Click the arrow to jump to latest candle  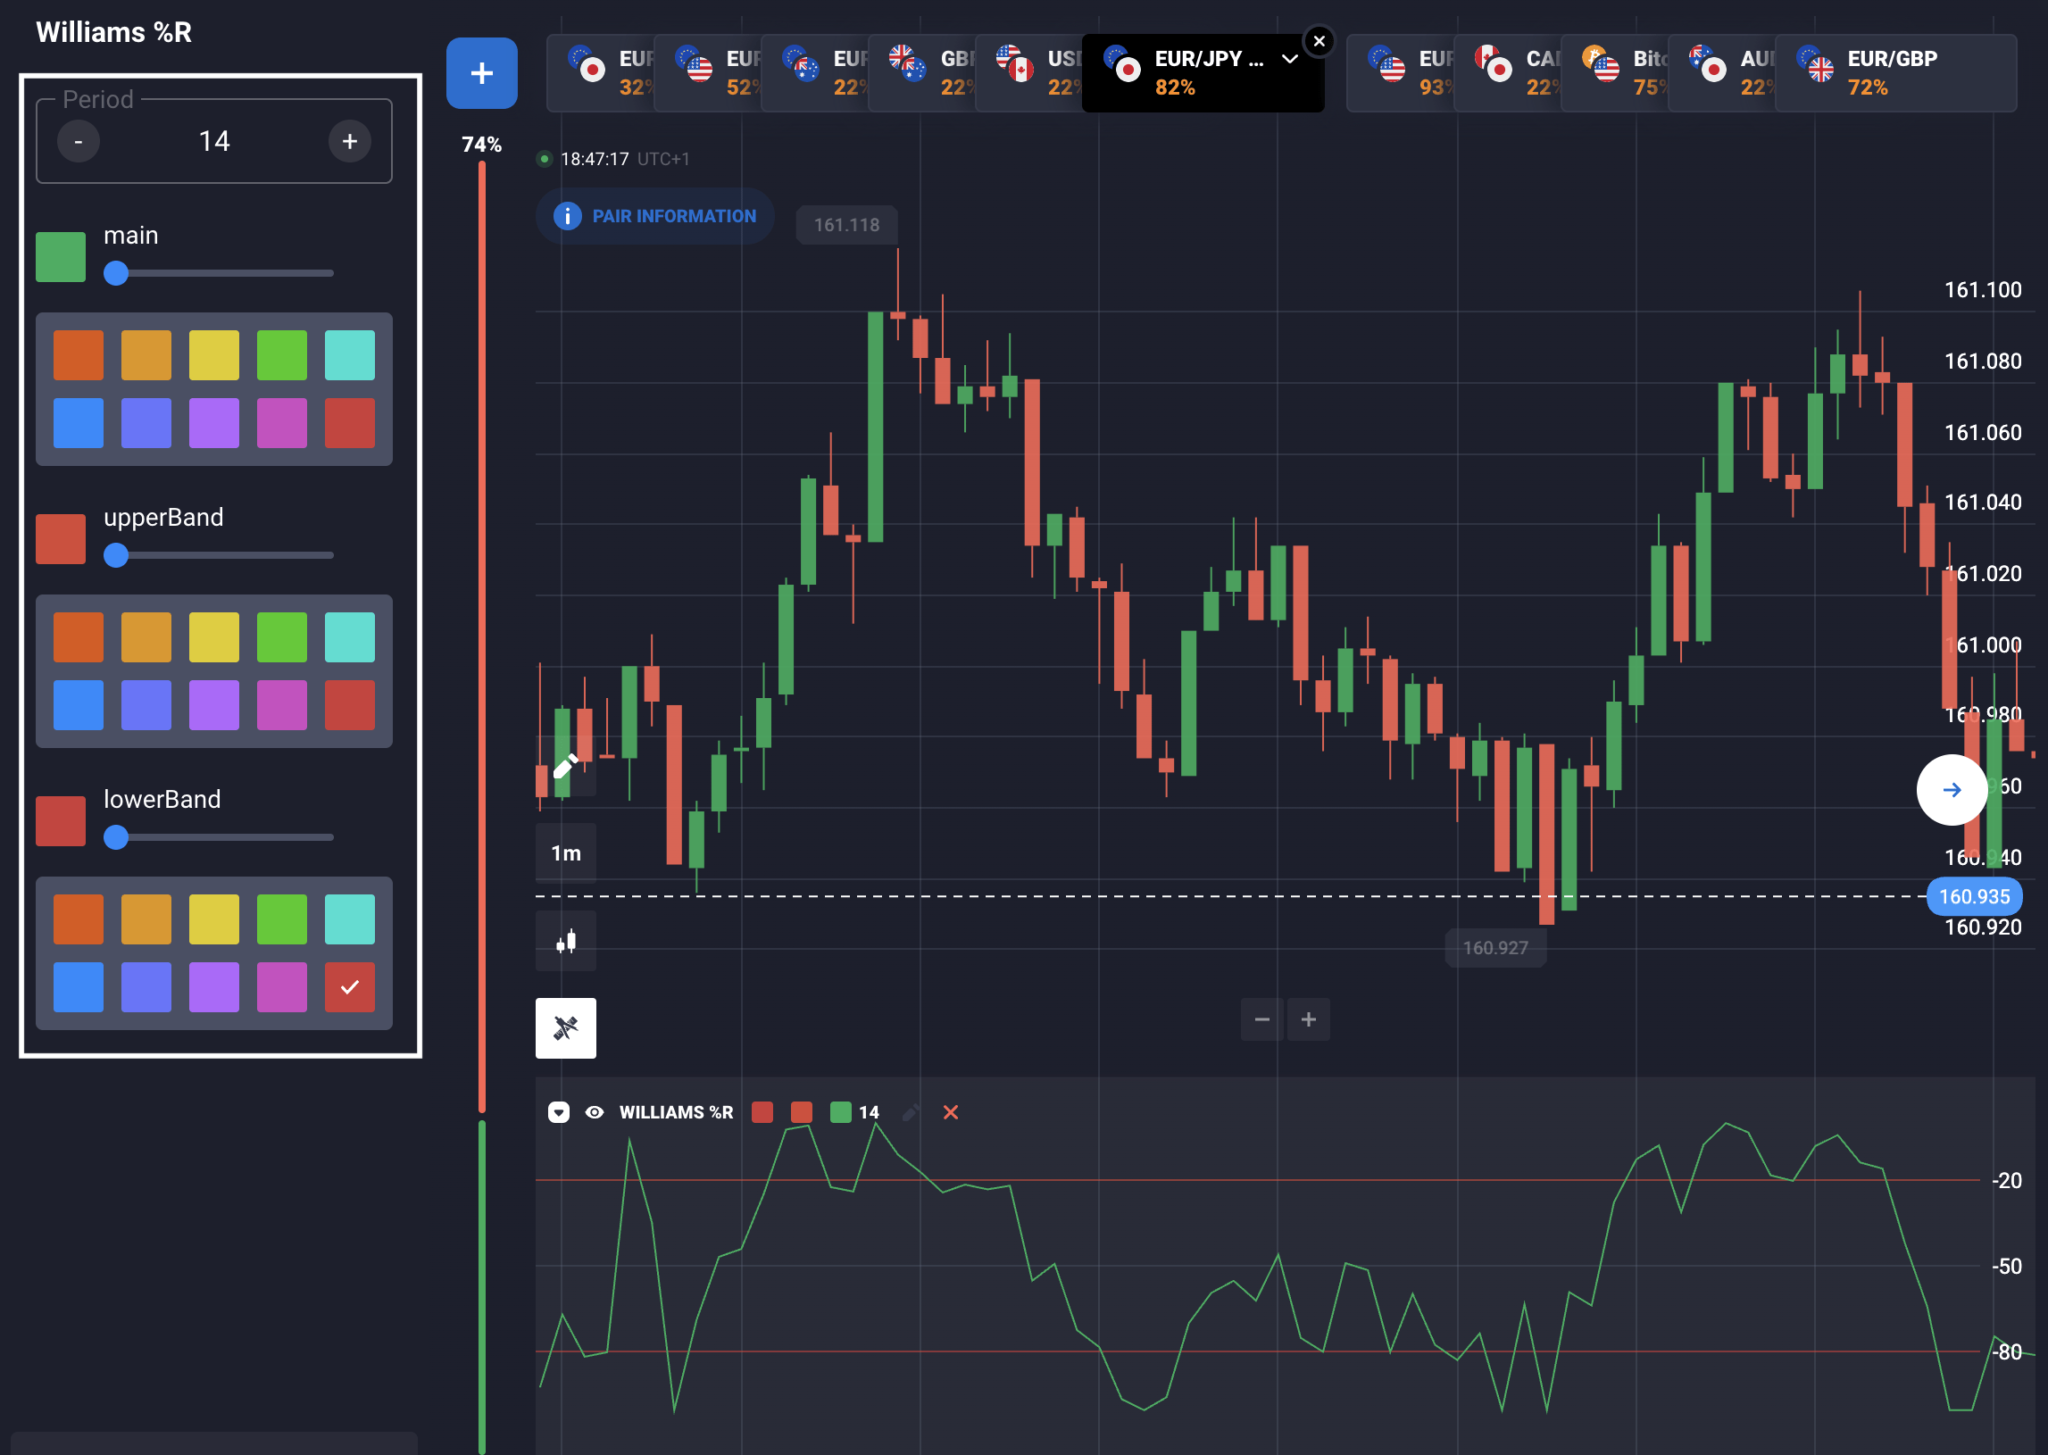[x=1952, y=790]
